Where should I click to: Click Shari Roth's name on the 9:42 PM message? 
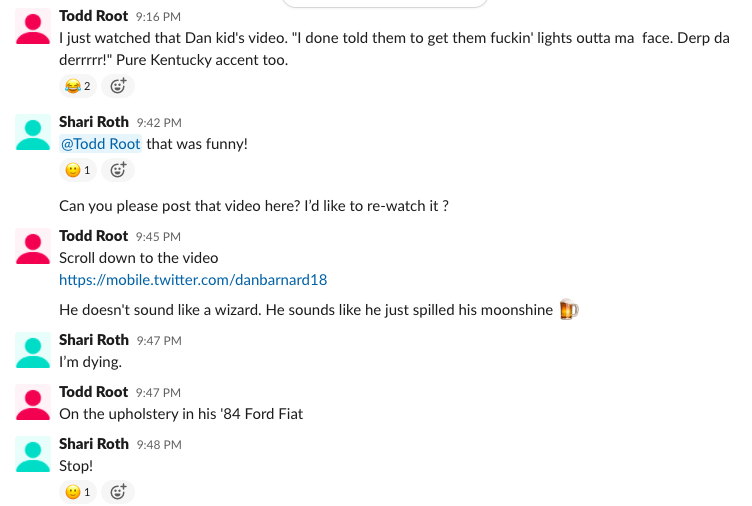click(94, 122)
